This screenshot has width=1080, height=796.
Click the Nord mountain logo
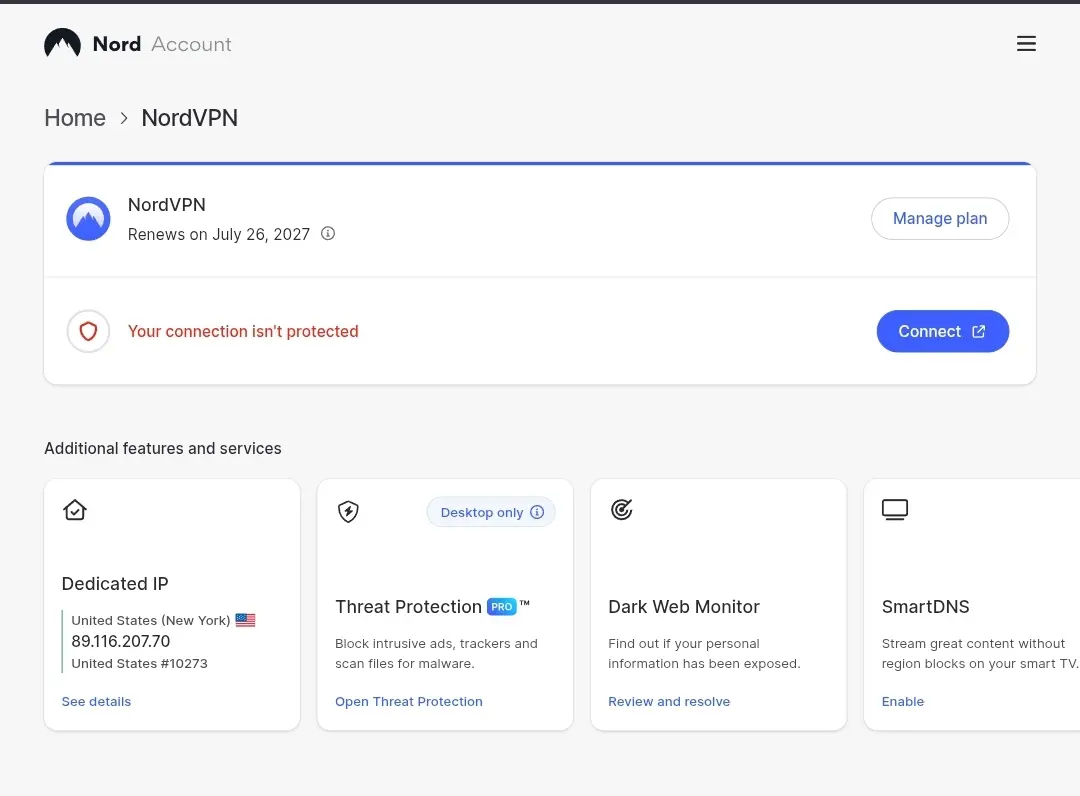click(63, 43)
